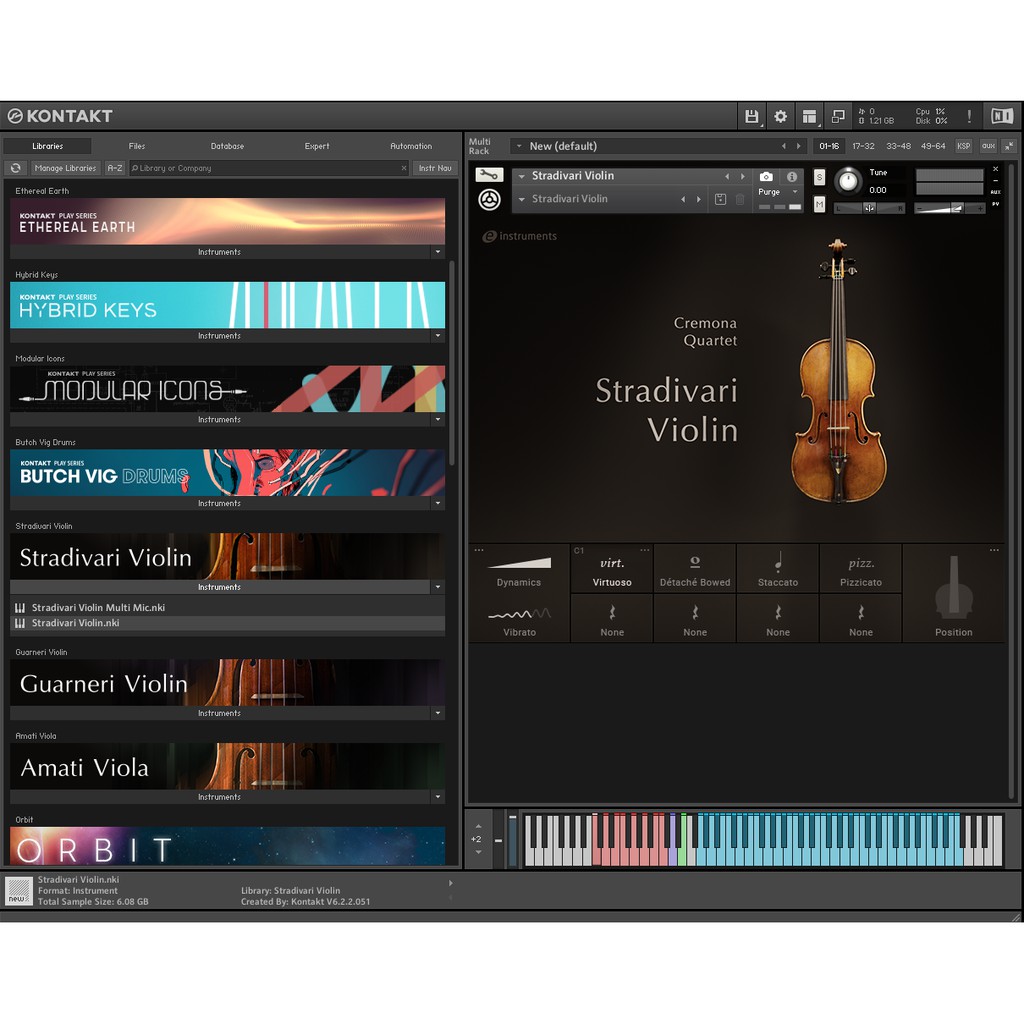This screenshot has height=1024, width=1024.
Task: Adjust the Tune knob
Action: [848, 181]
